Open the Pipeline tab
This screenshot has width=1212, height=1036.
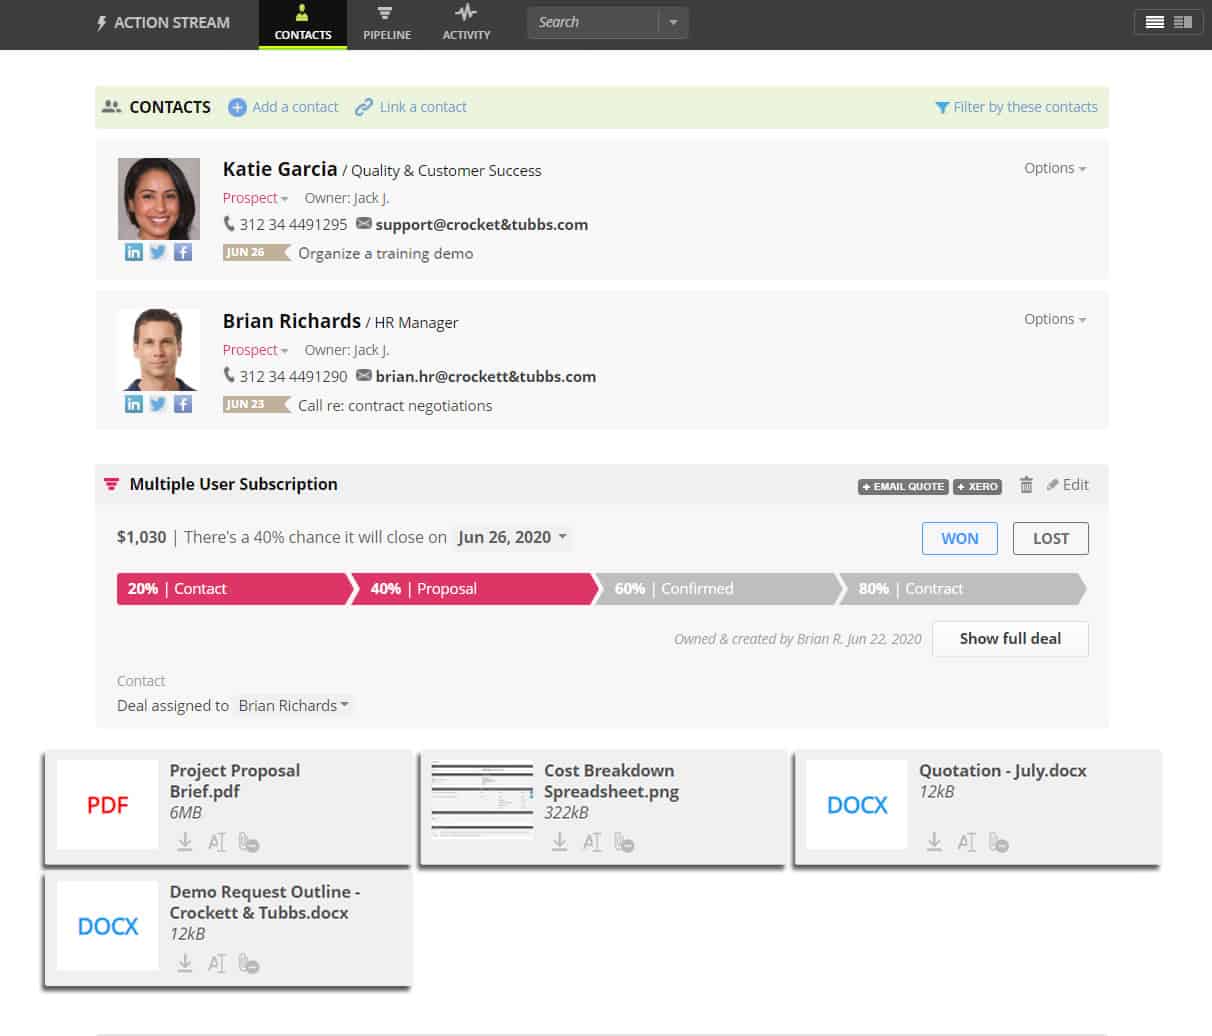coord(387,24)
